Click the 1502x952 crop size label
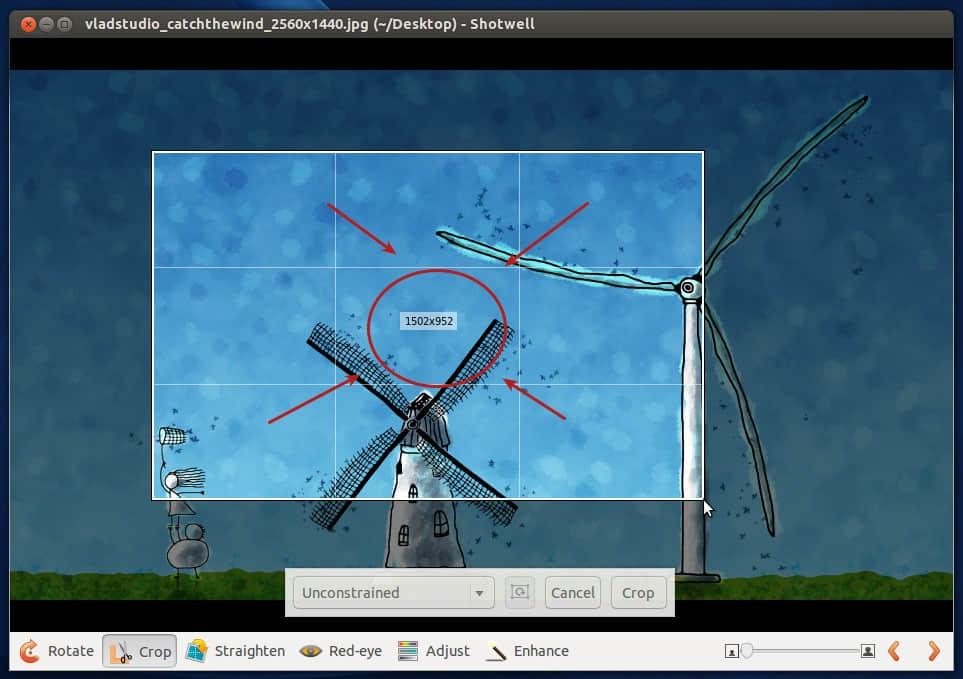Image resolution: width=963 pixels, height=679 pixels. [x=429, y=321]
